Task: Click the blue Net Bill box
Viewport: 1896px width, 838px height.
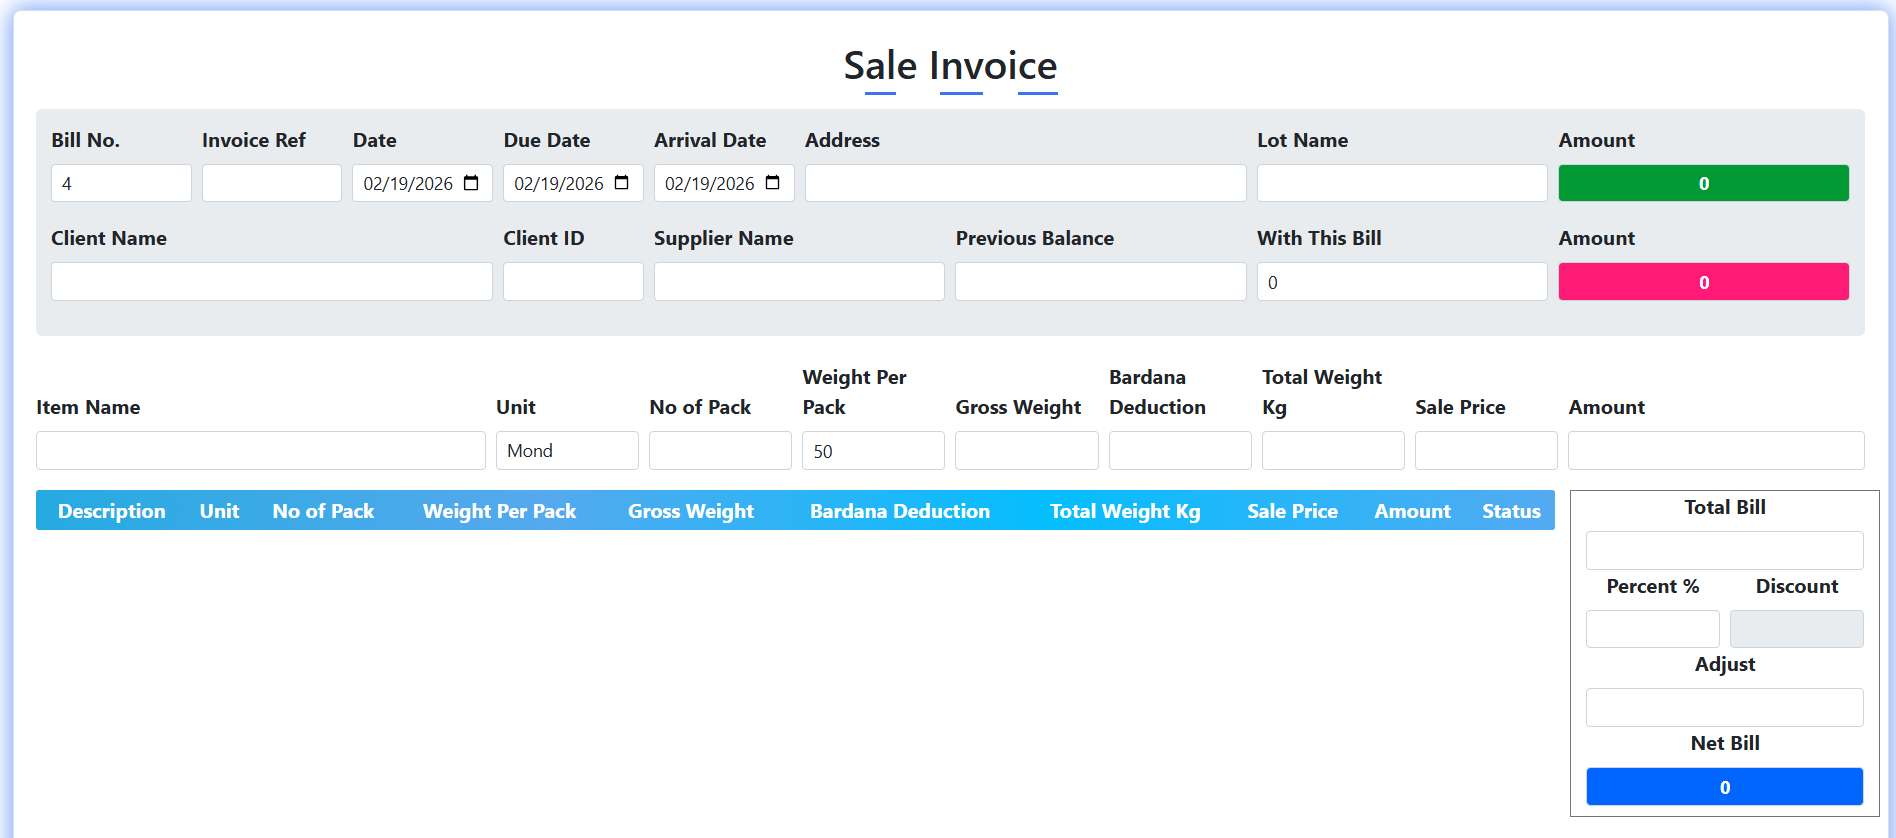Action: coord(1724,787)
